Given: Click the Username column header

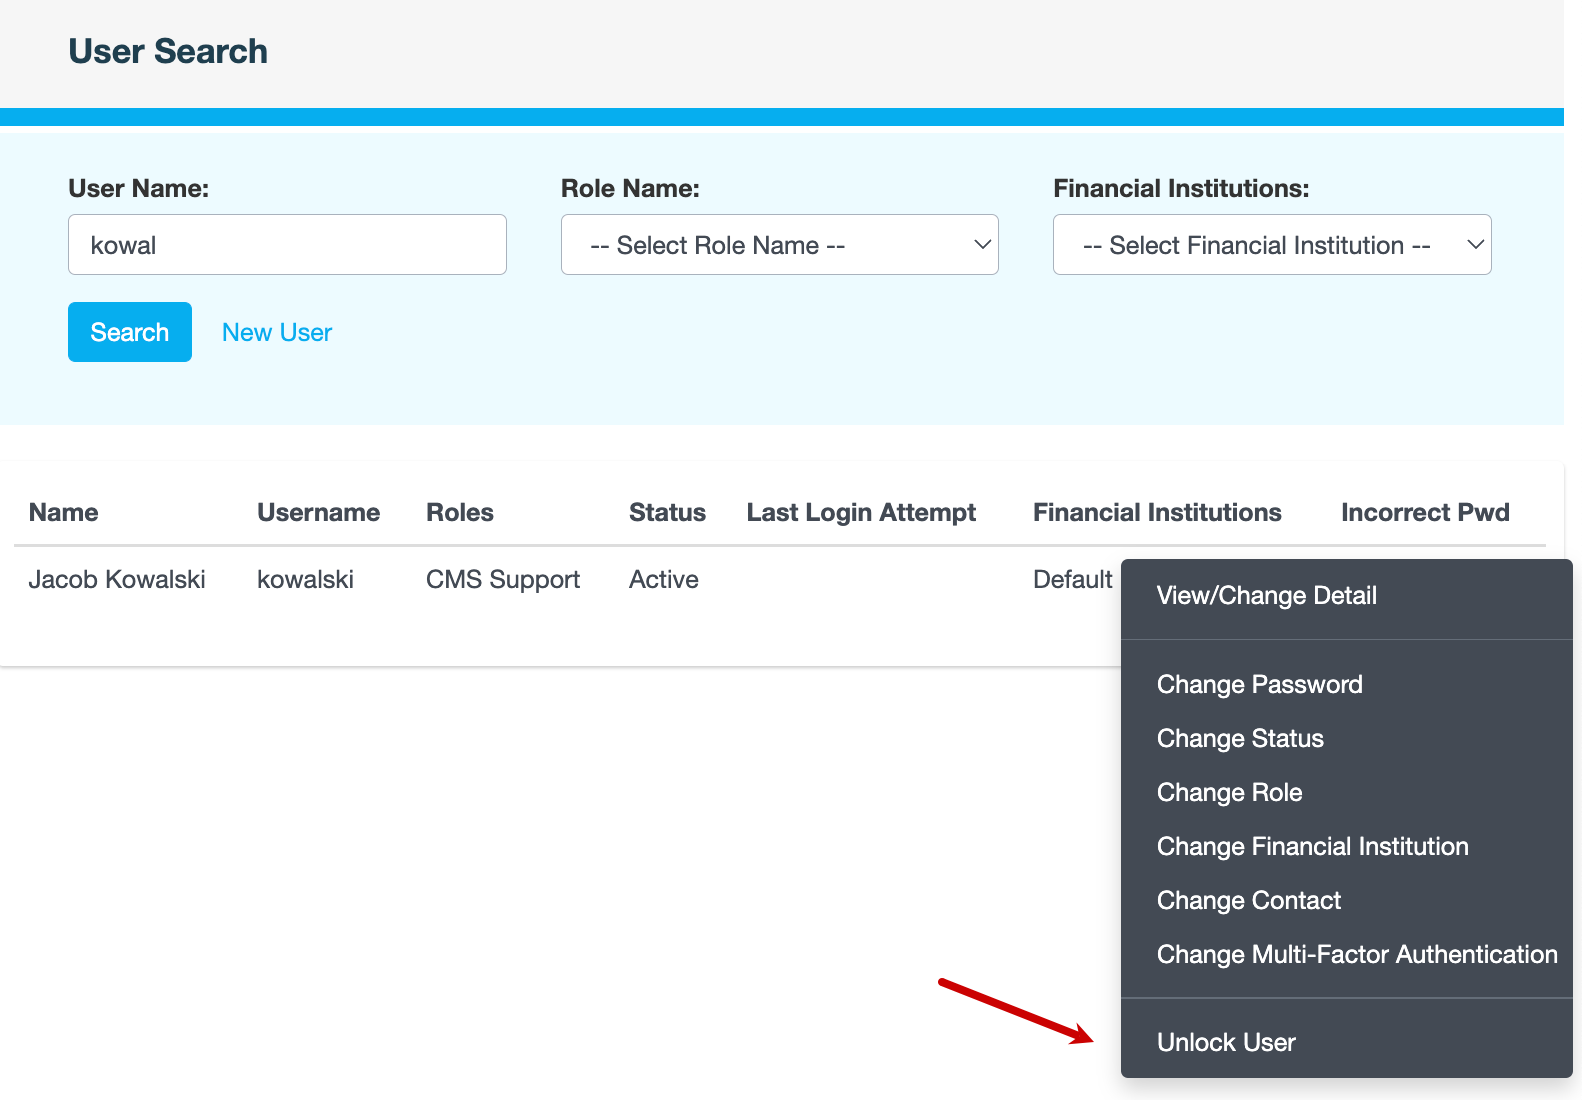Looking at the screenshot, I should [318, 513].
